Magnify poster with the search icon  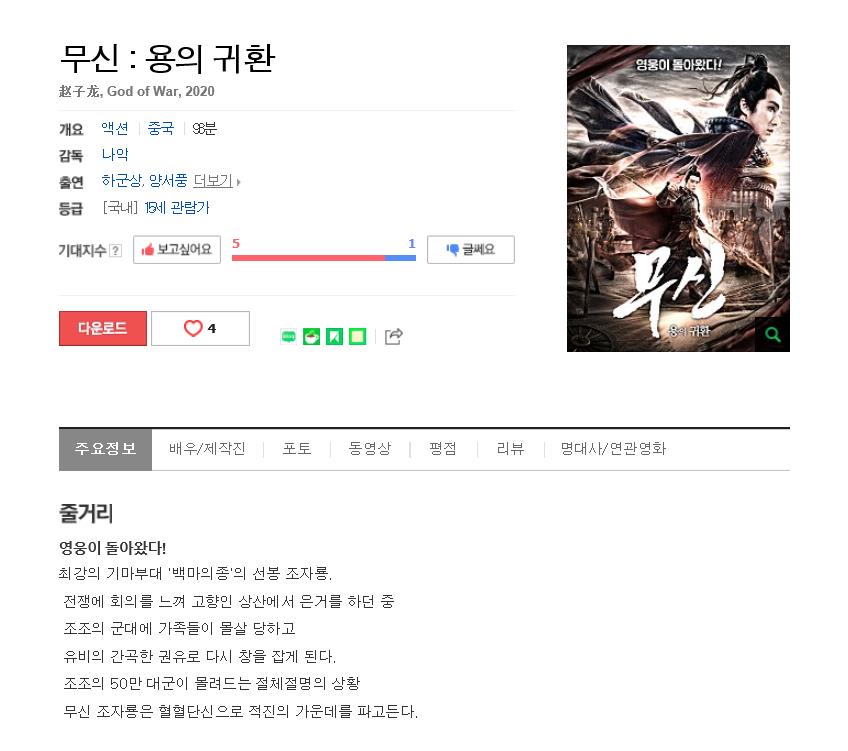point(772,335)
